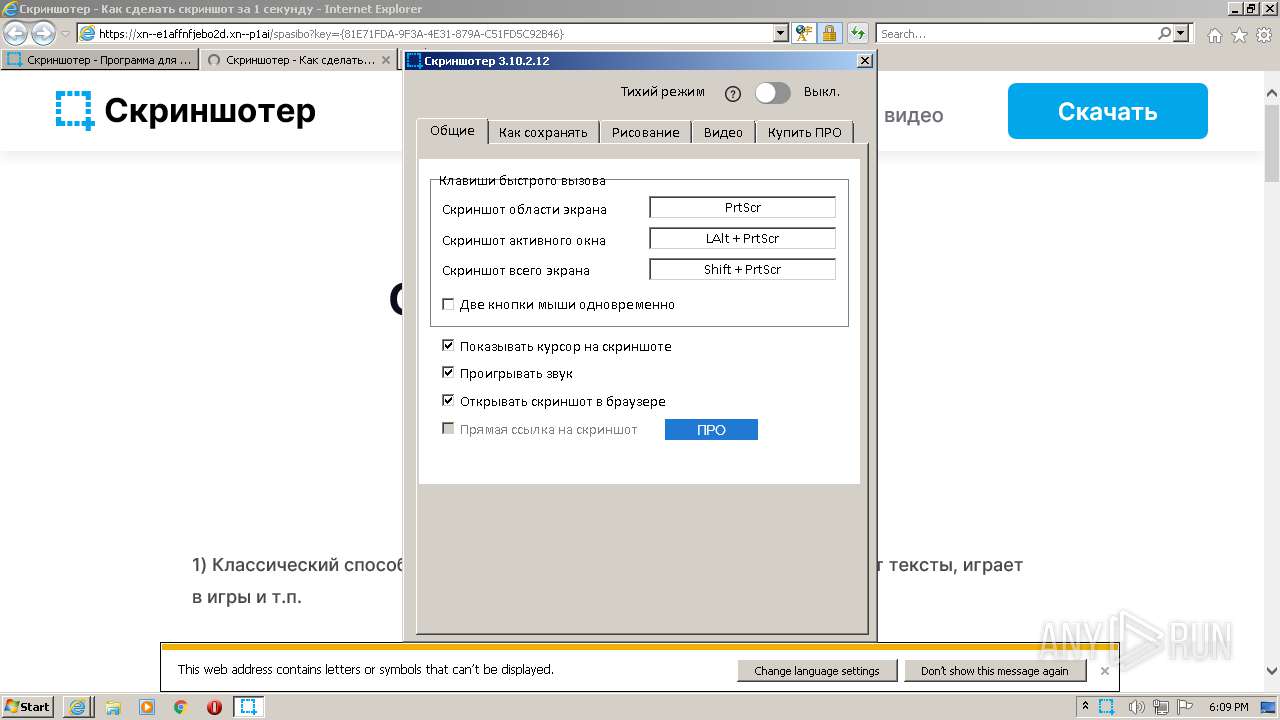Click the volume speaker tray icon
Image resolution: width=1280 pixels, height=720 pixels.
pos(1136,707)
